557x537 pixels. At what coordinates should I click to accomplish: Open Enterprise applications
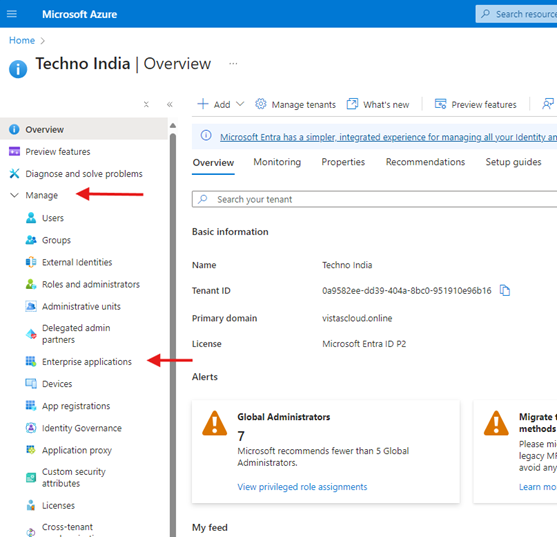pyautogui.click(x=87, y=362)
